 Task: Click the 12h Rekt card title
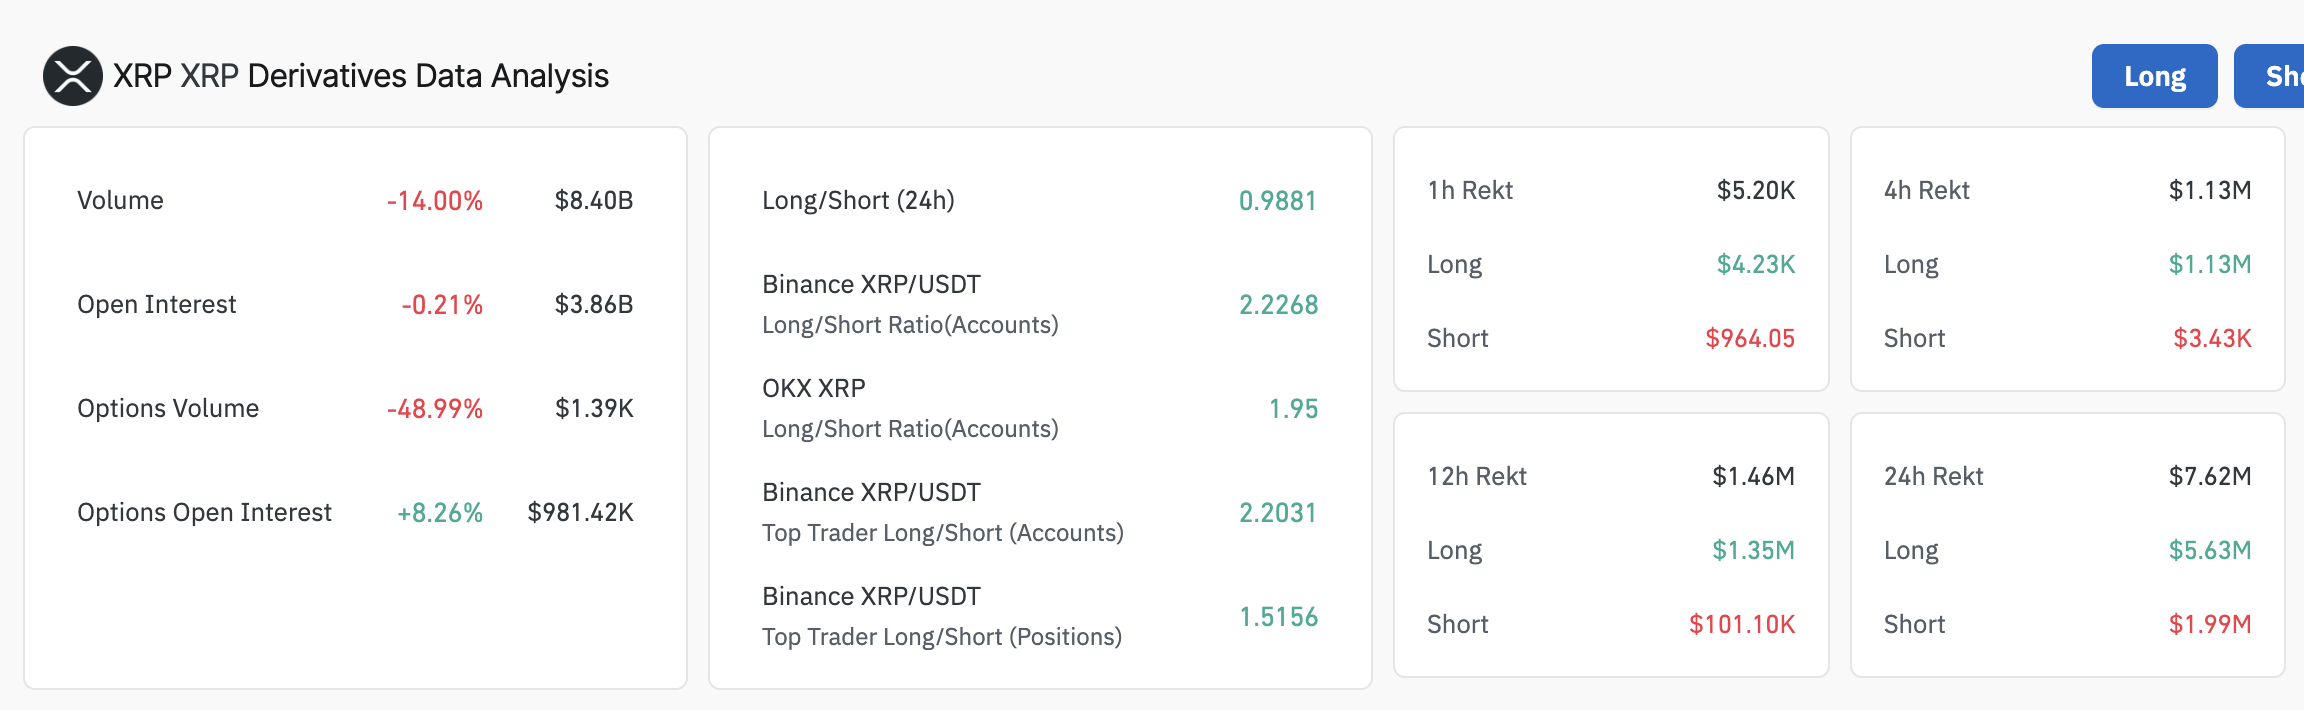point(1476,476)
